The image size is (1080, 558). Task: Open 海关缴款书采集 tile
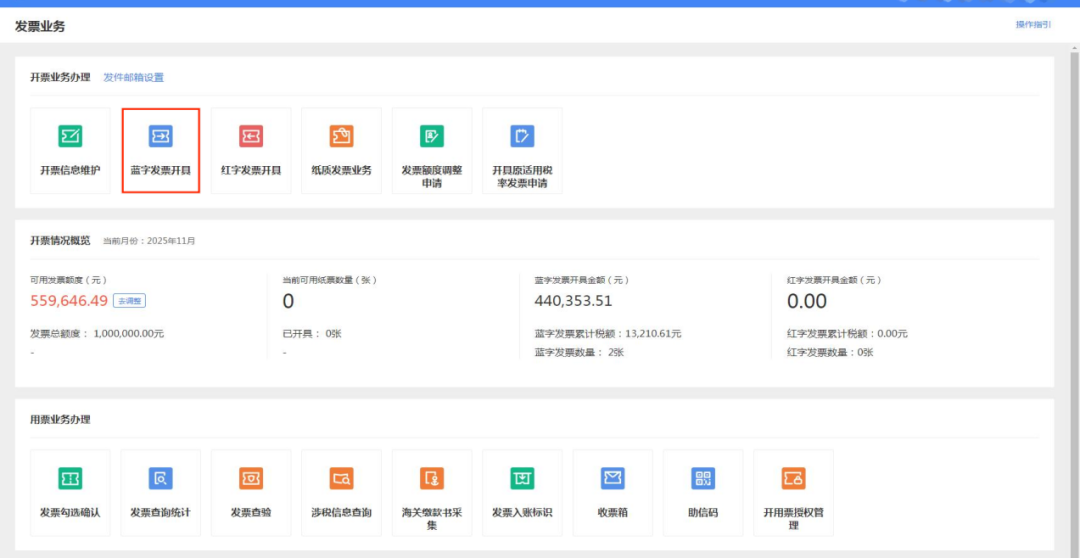click(x=432, y=493)
